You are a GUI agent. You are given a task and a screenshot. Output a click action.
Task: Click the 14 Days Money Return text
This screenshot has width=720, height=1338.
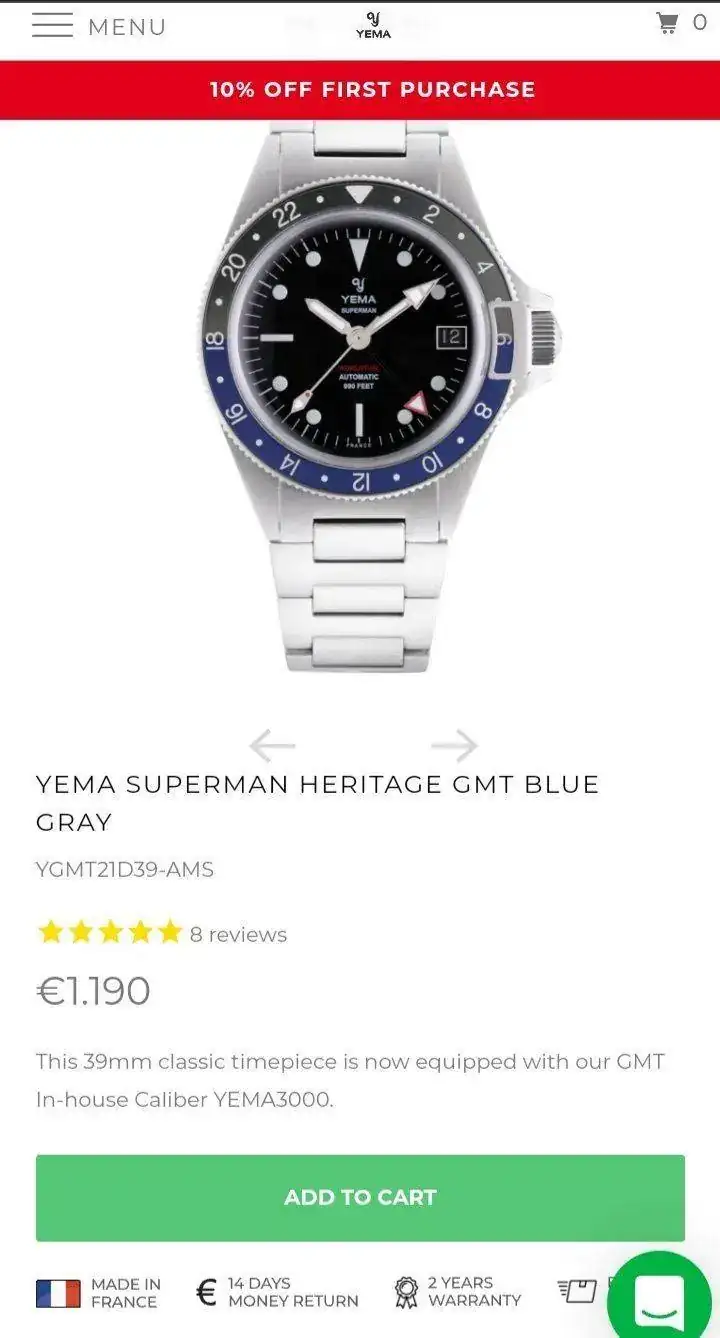tap(293, 1292)
